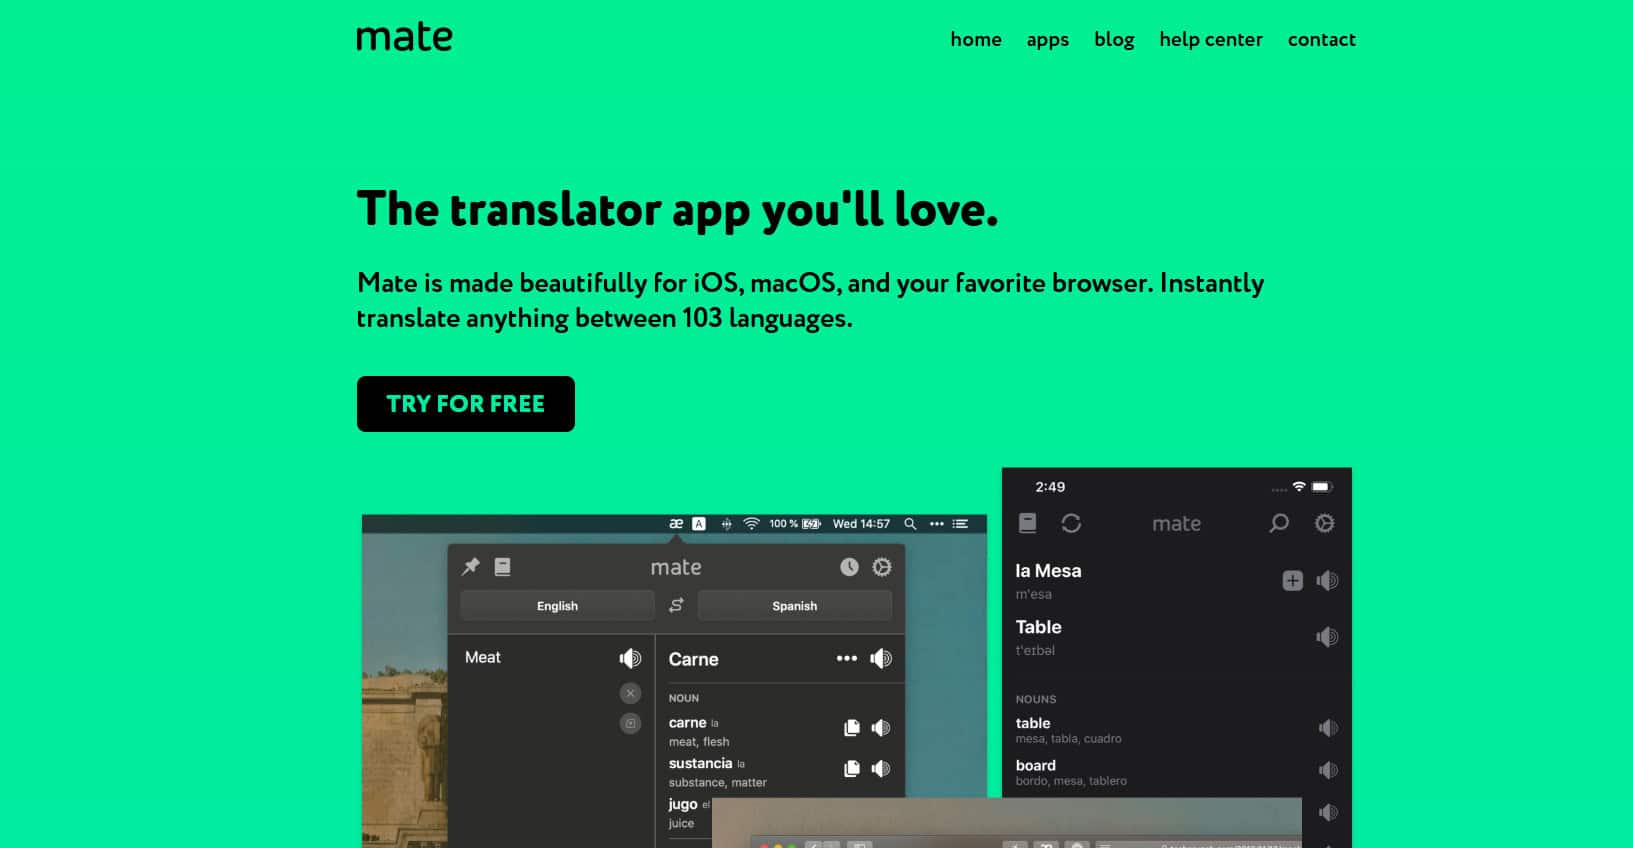Click the mate logo in header

(404, 37)
